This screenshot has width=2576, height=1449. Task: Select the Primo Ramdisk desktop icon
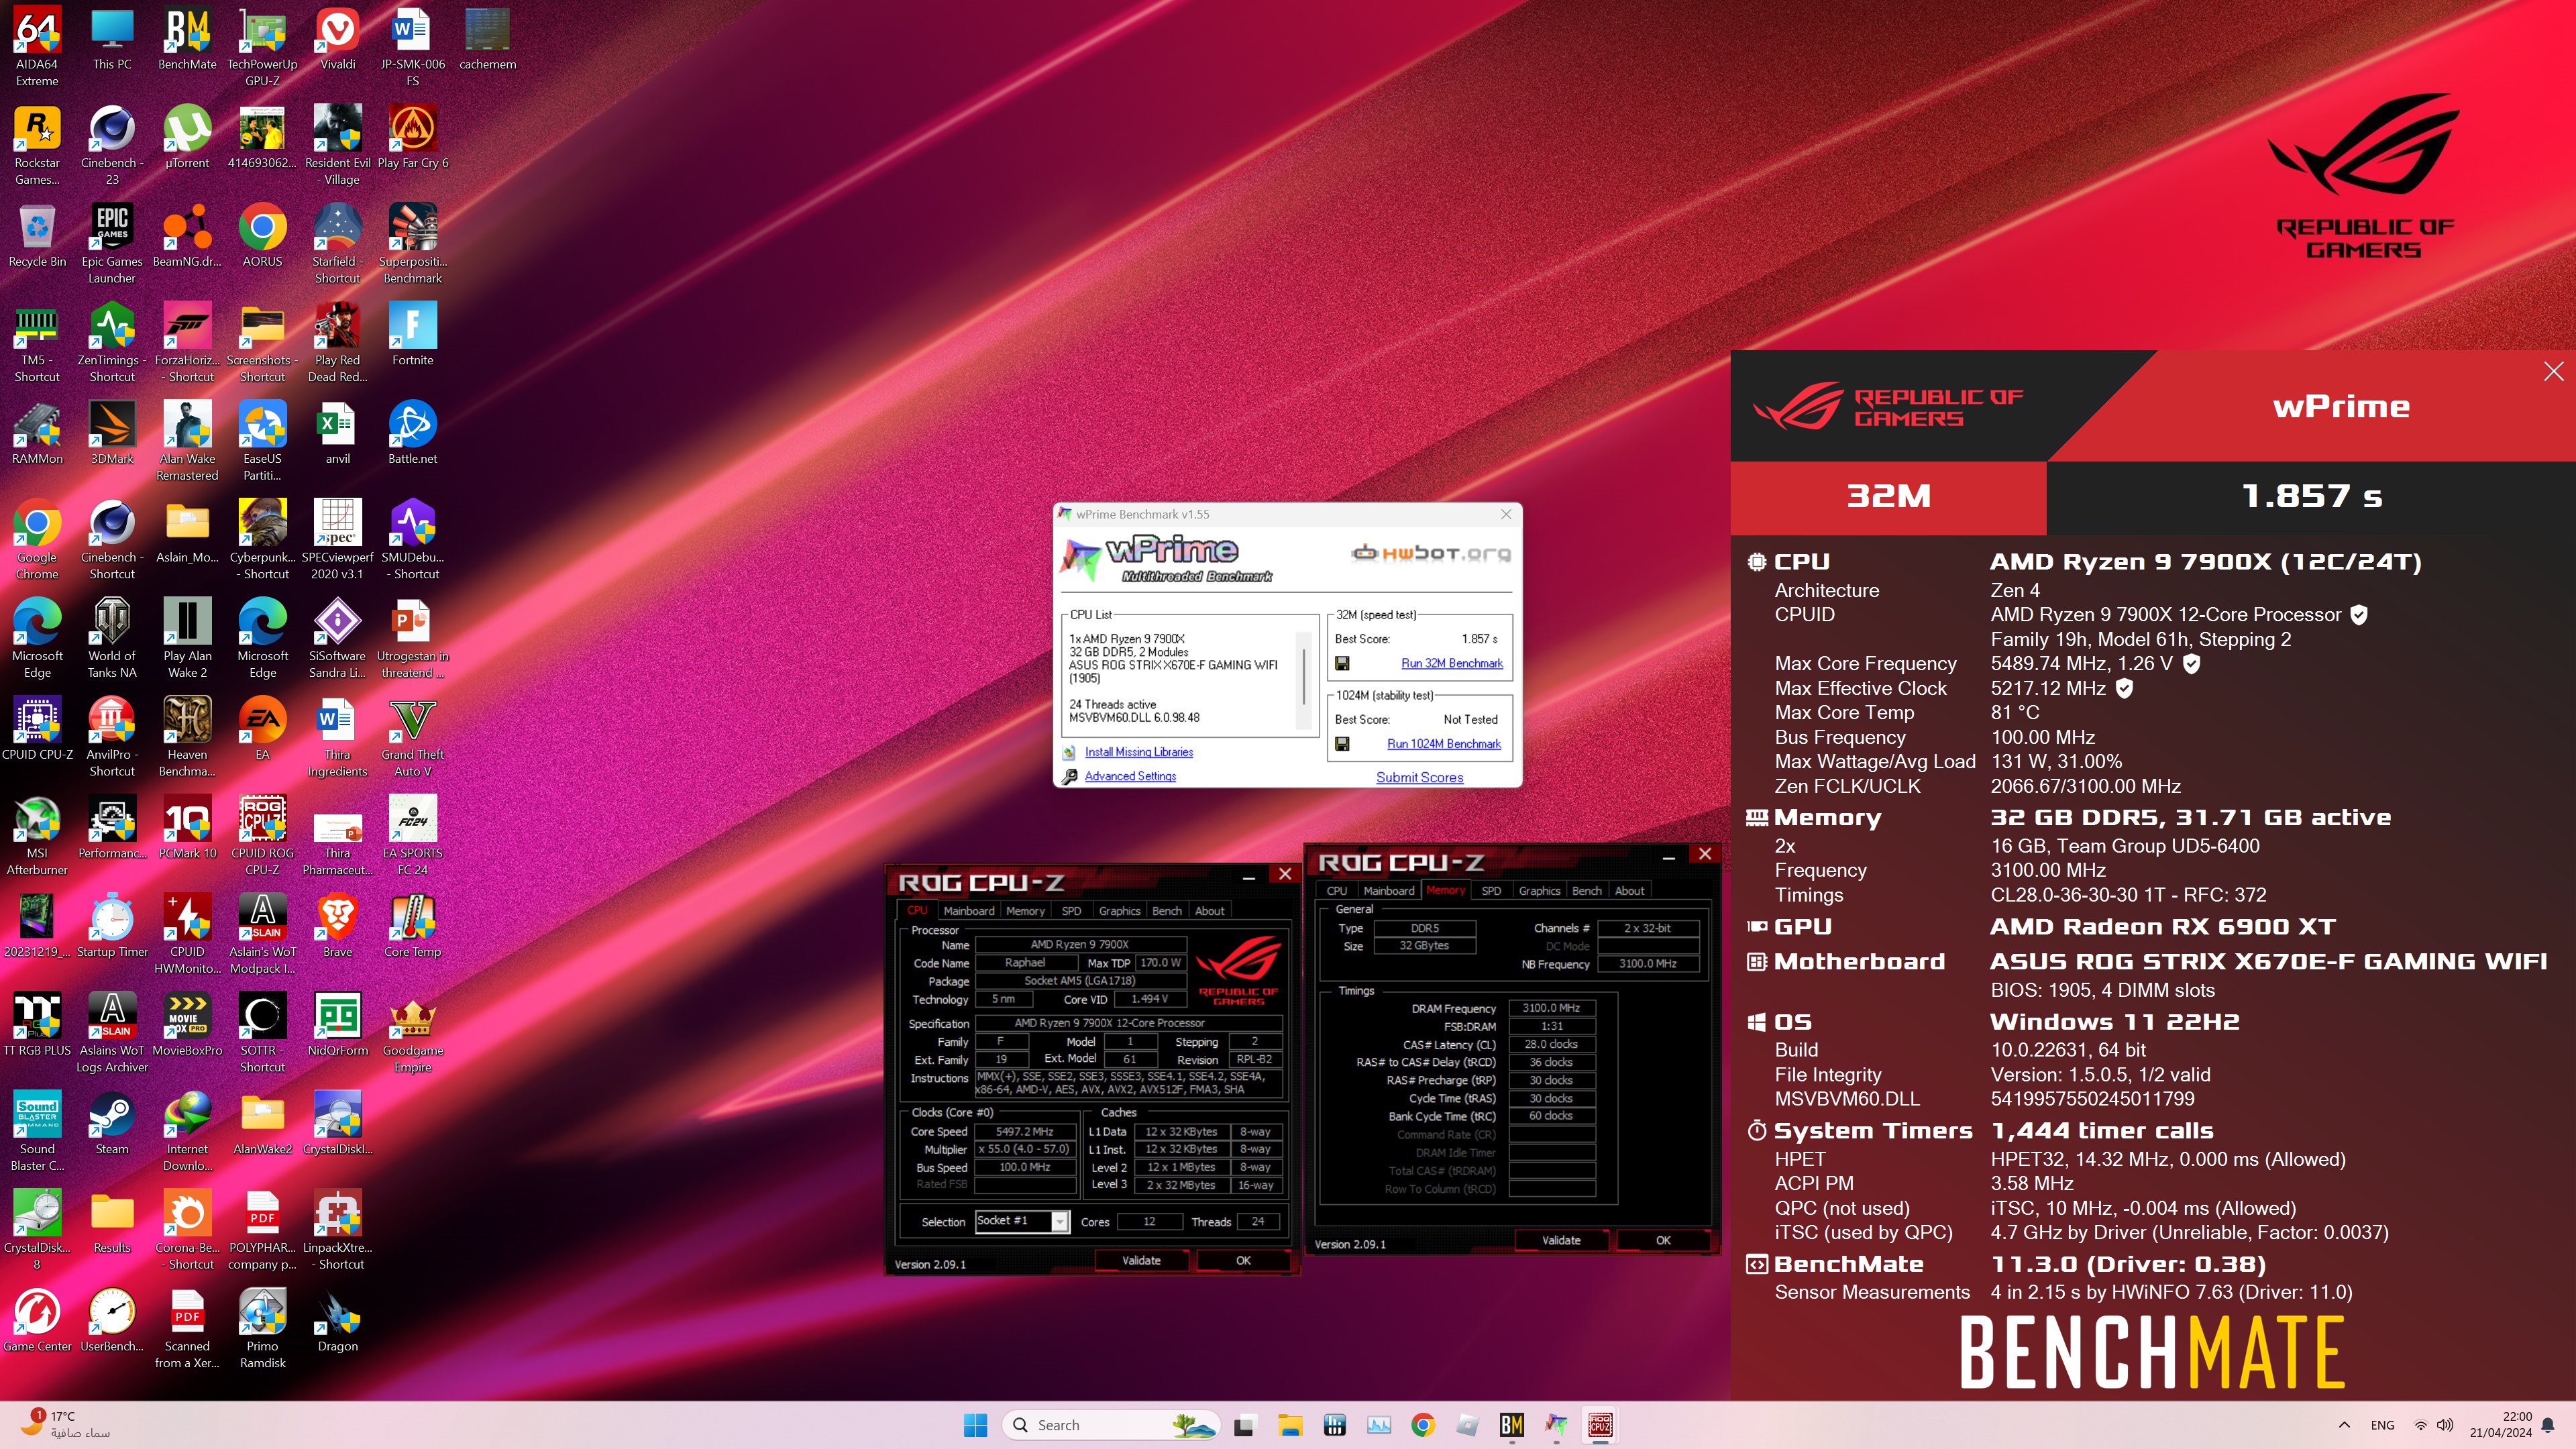[x=262, y=1329]
